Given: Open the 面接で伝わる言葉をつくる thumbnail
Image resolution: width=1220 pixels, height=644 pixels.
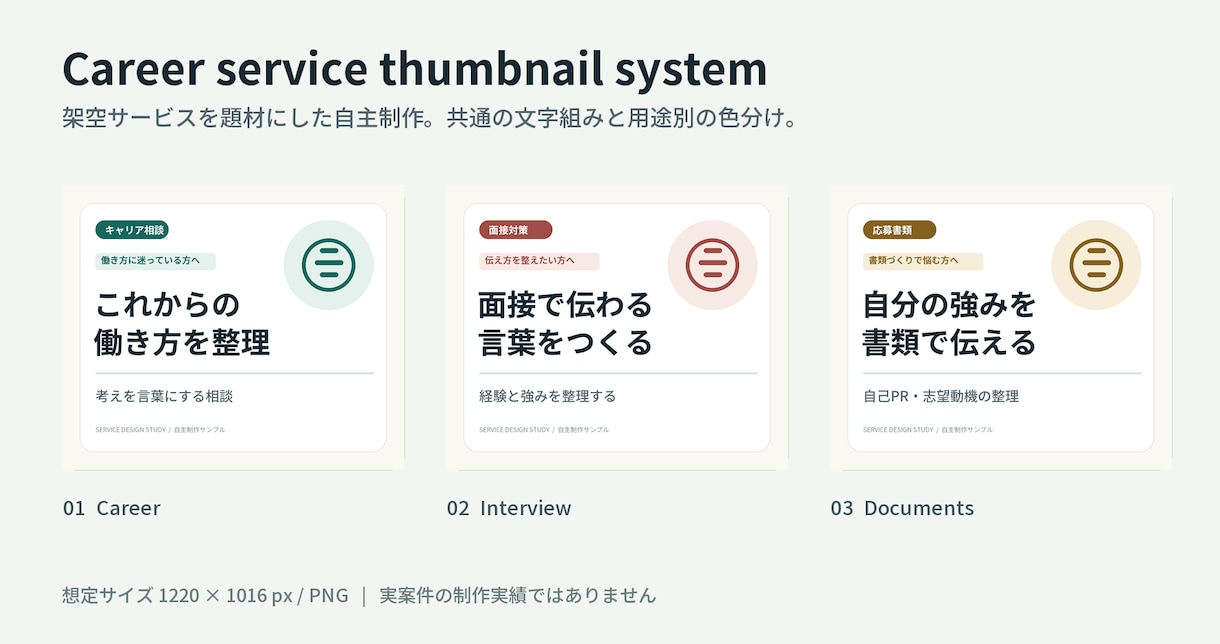Looking at the screenshot, I should coord(617,327).
